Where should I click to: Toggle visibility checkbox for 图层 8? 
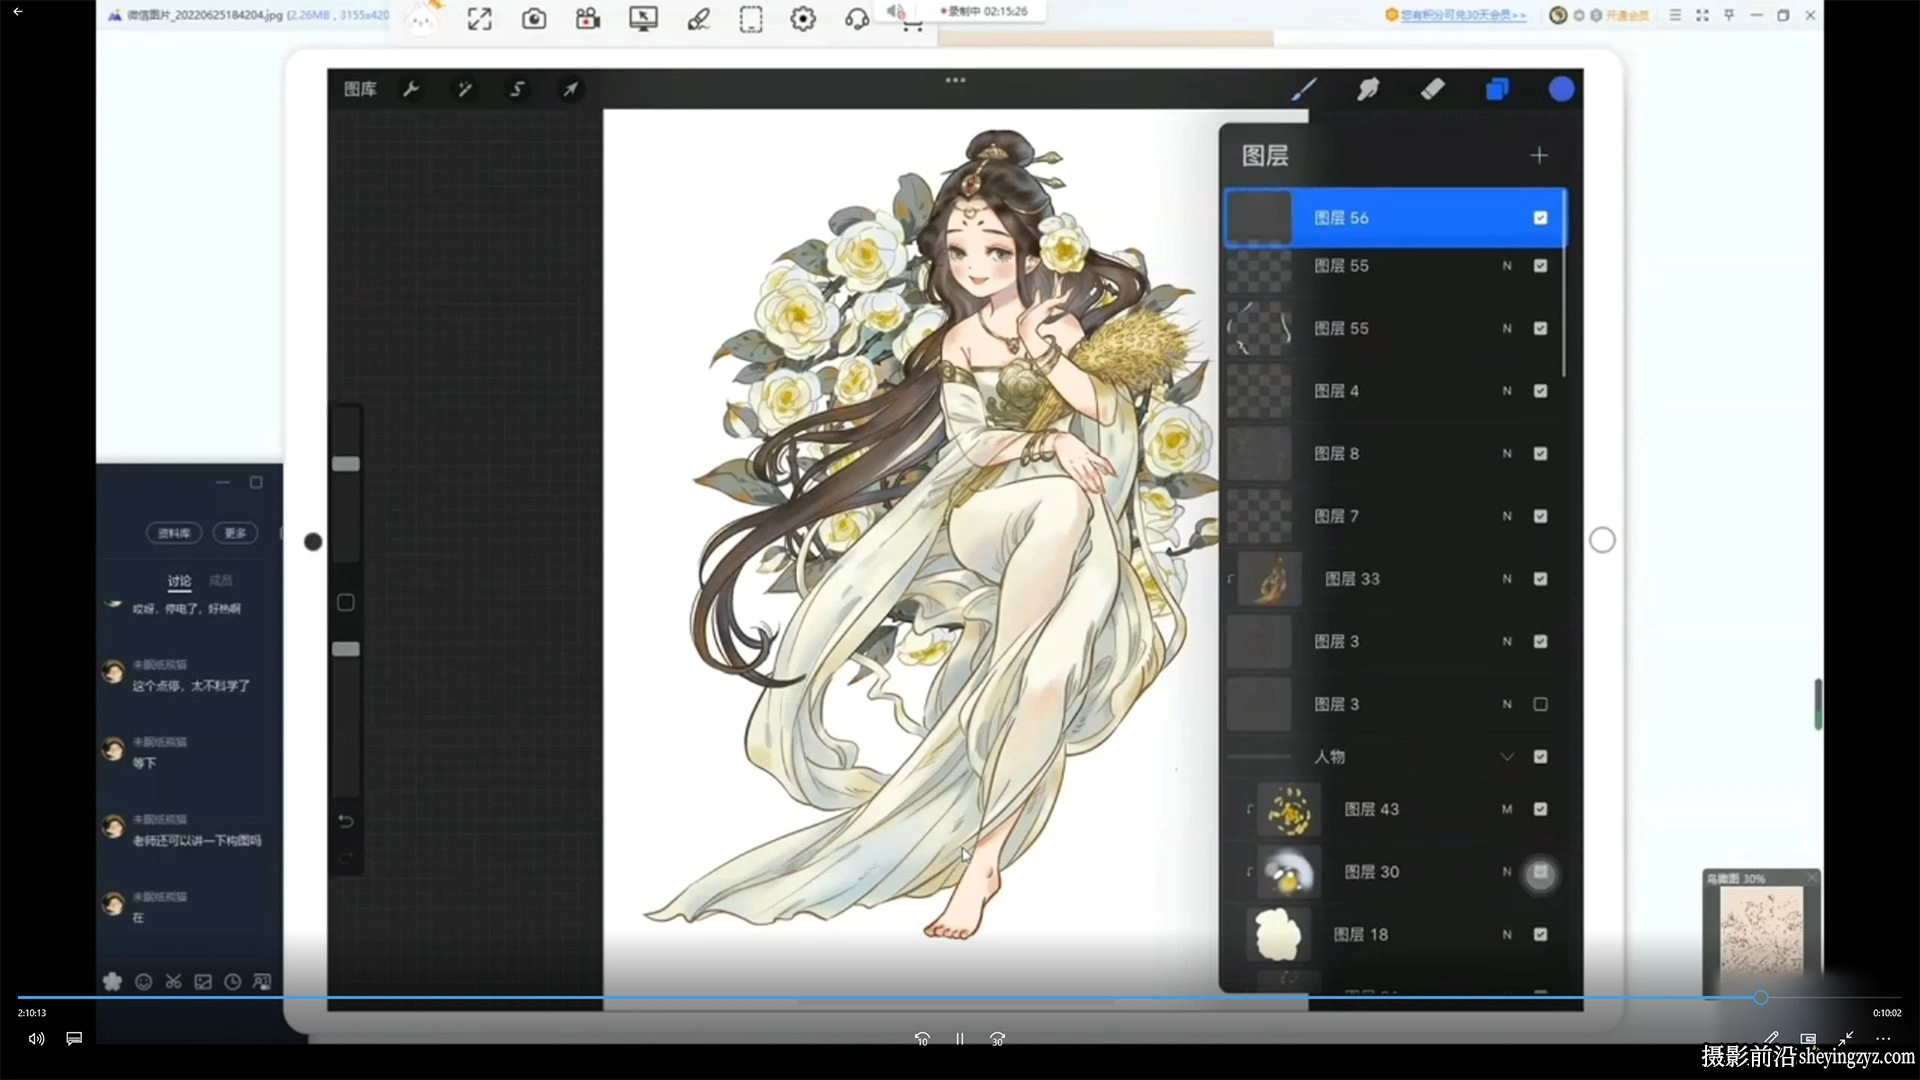[x=1540, y=454]
